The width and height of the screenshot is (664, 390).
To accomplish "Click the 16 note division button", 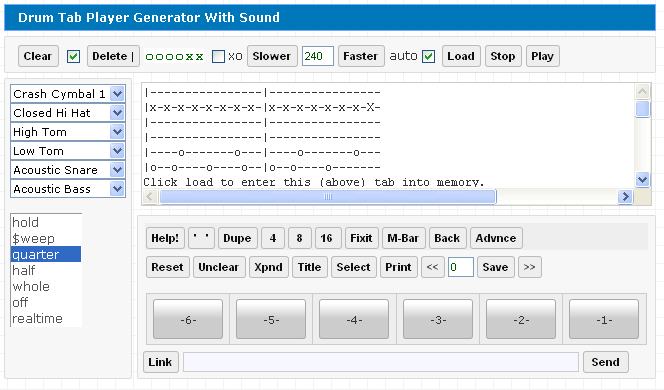I will tap(326, 238).
